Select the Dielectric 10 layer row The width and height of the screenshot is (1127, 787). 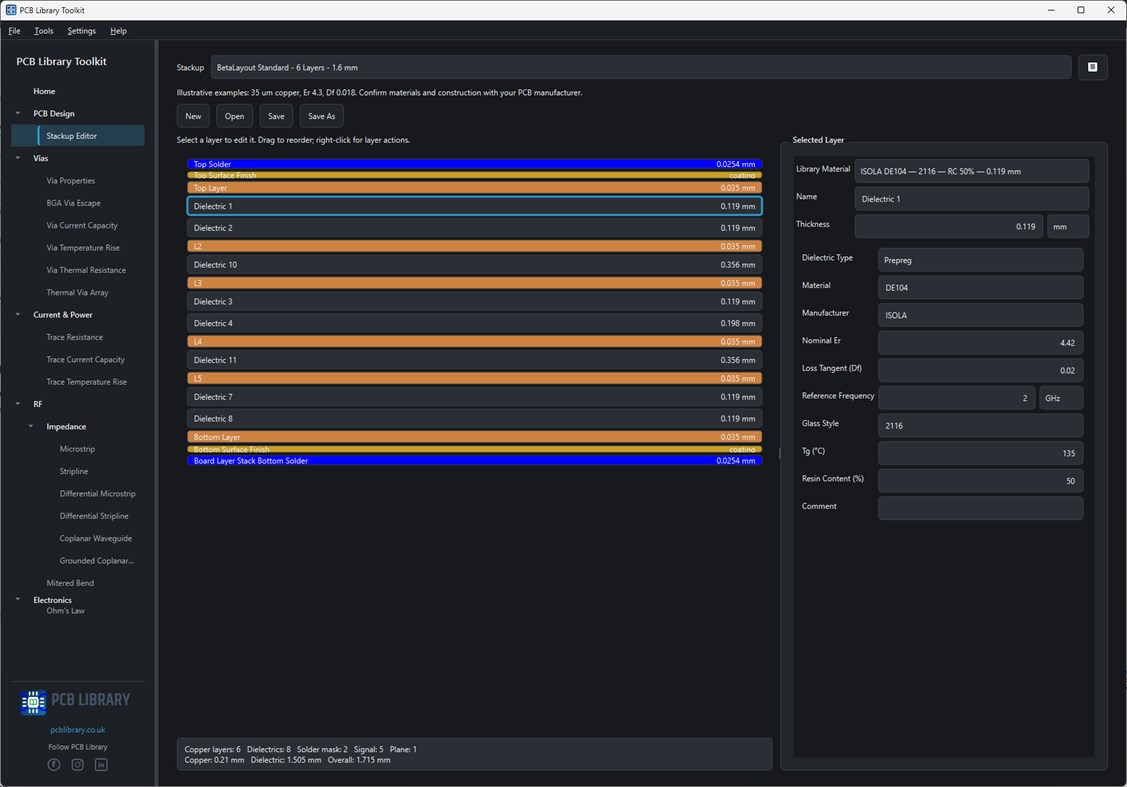474,264
